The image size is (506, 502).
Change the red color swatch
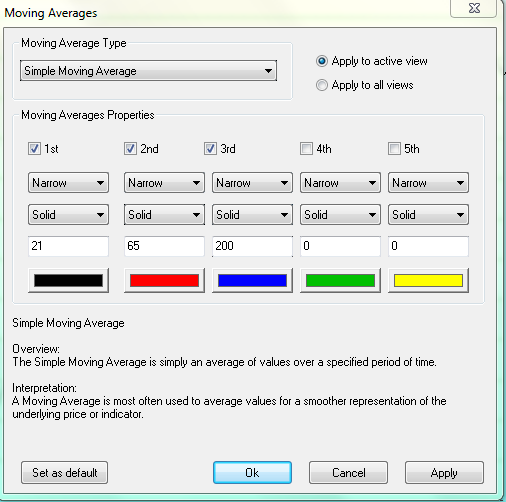coord(164,280)
